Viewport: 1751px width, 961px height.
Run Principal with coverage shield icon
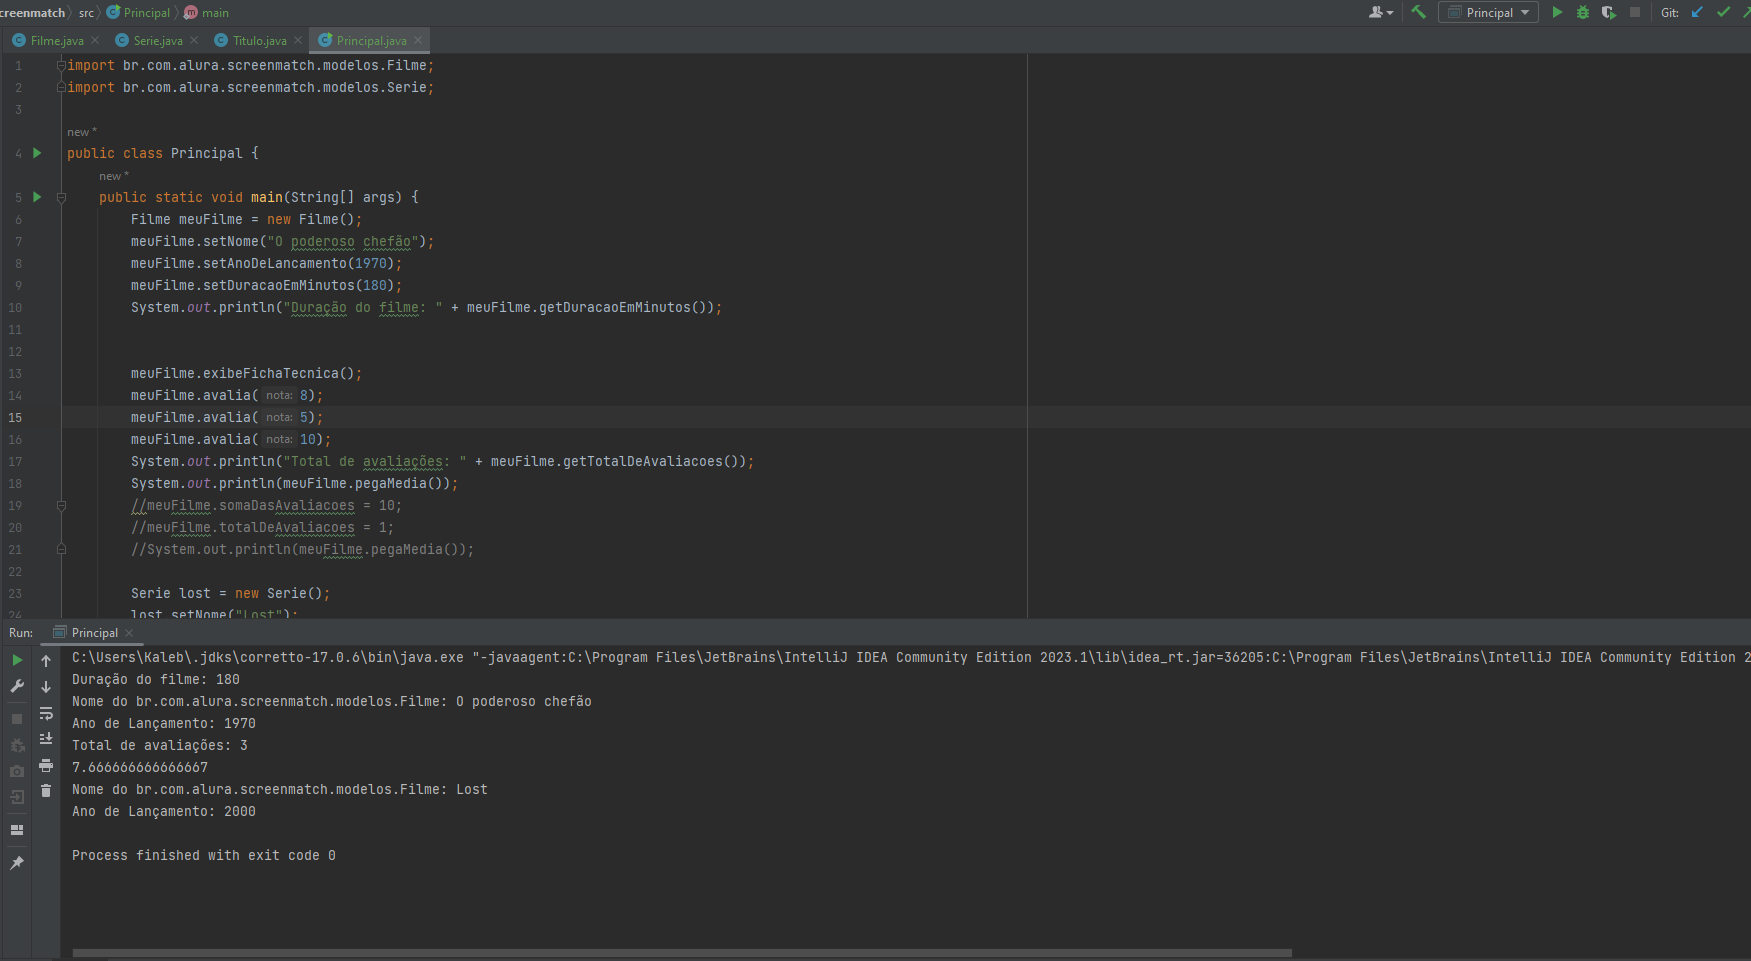coord(1608,12)
